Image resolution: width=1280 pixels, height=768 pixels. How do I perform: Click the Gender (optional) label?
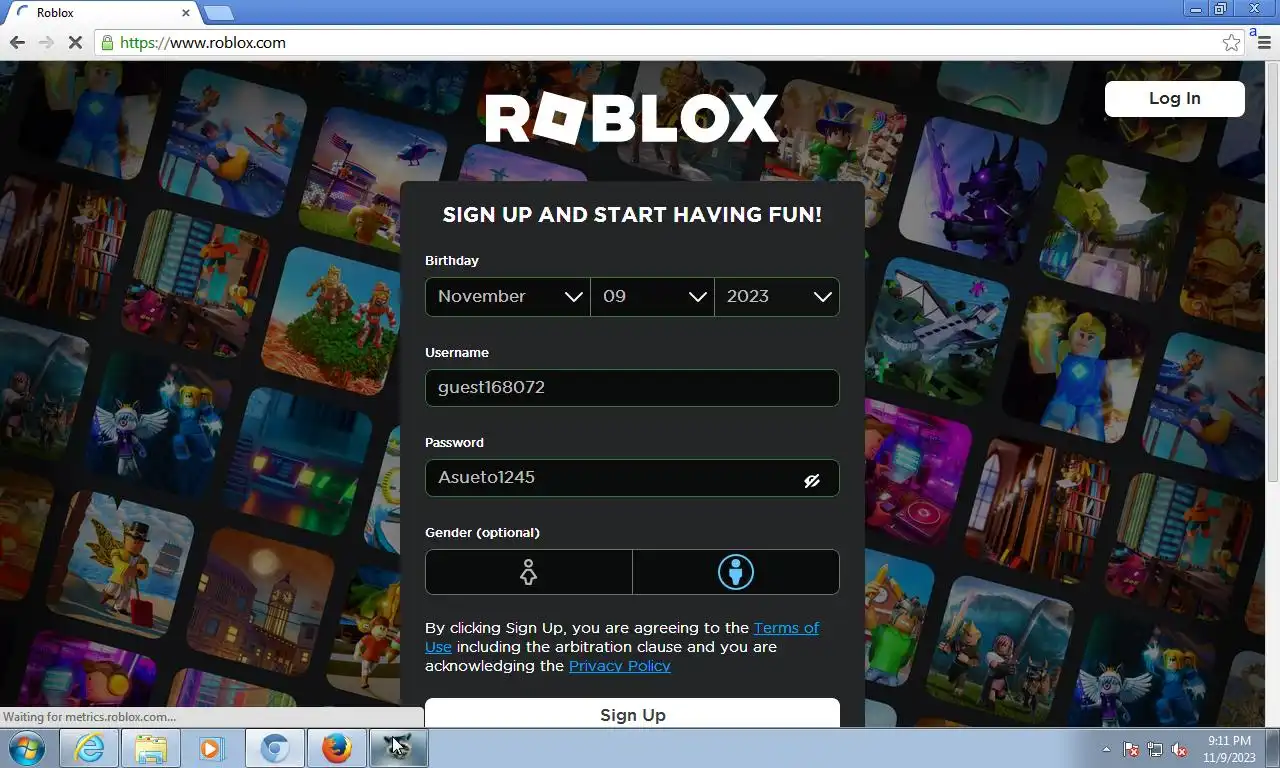(482, 532)
